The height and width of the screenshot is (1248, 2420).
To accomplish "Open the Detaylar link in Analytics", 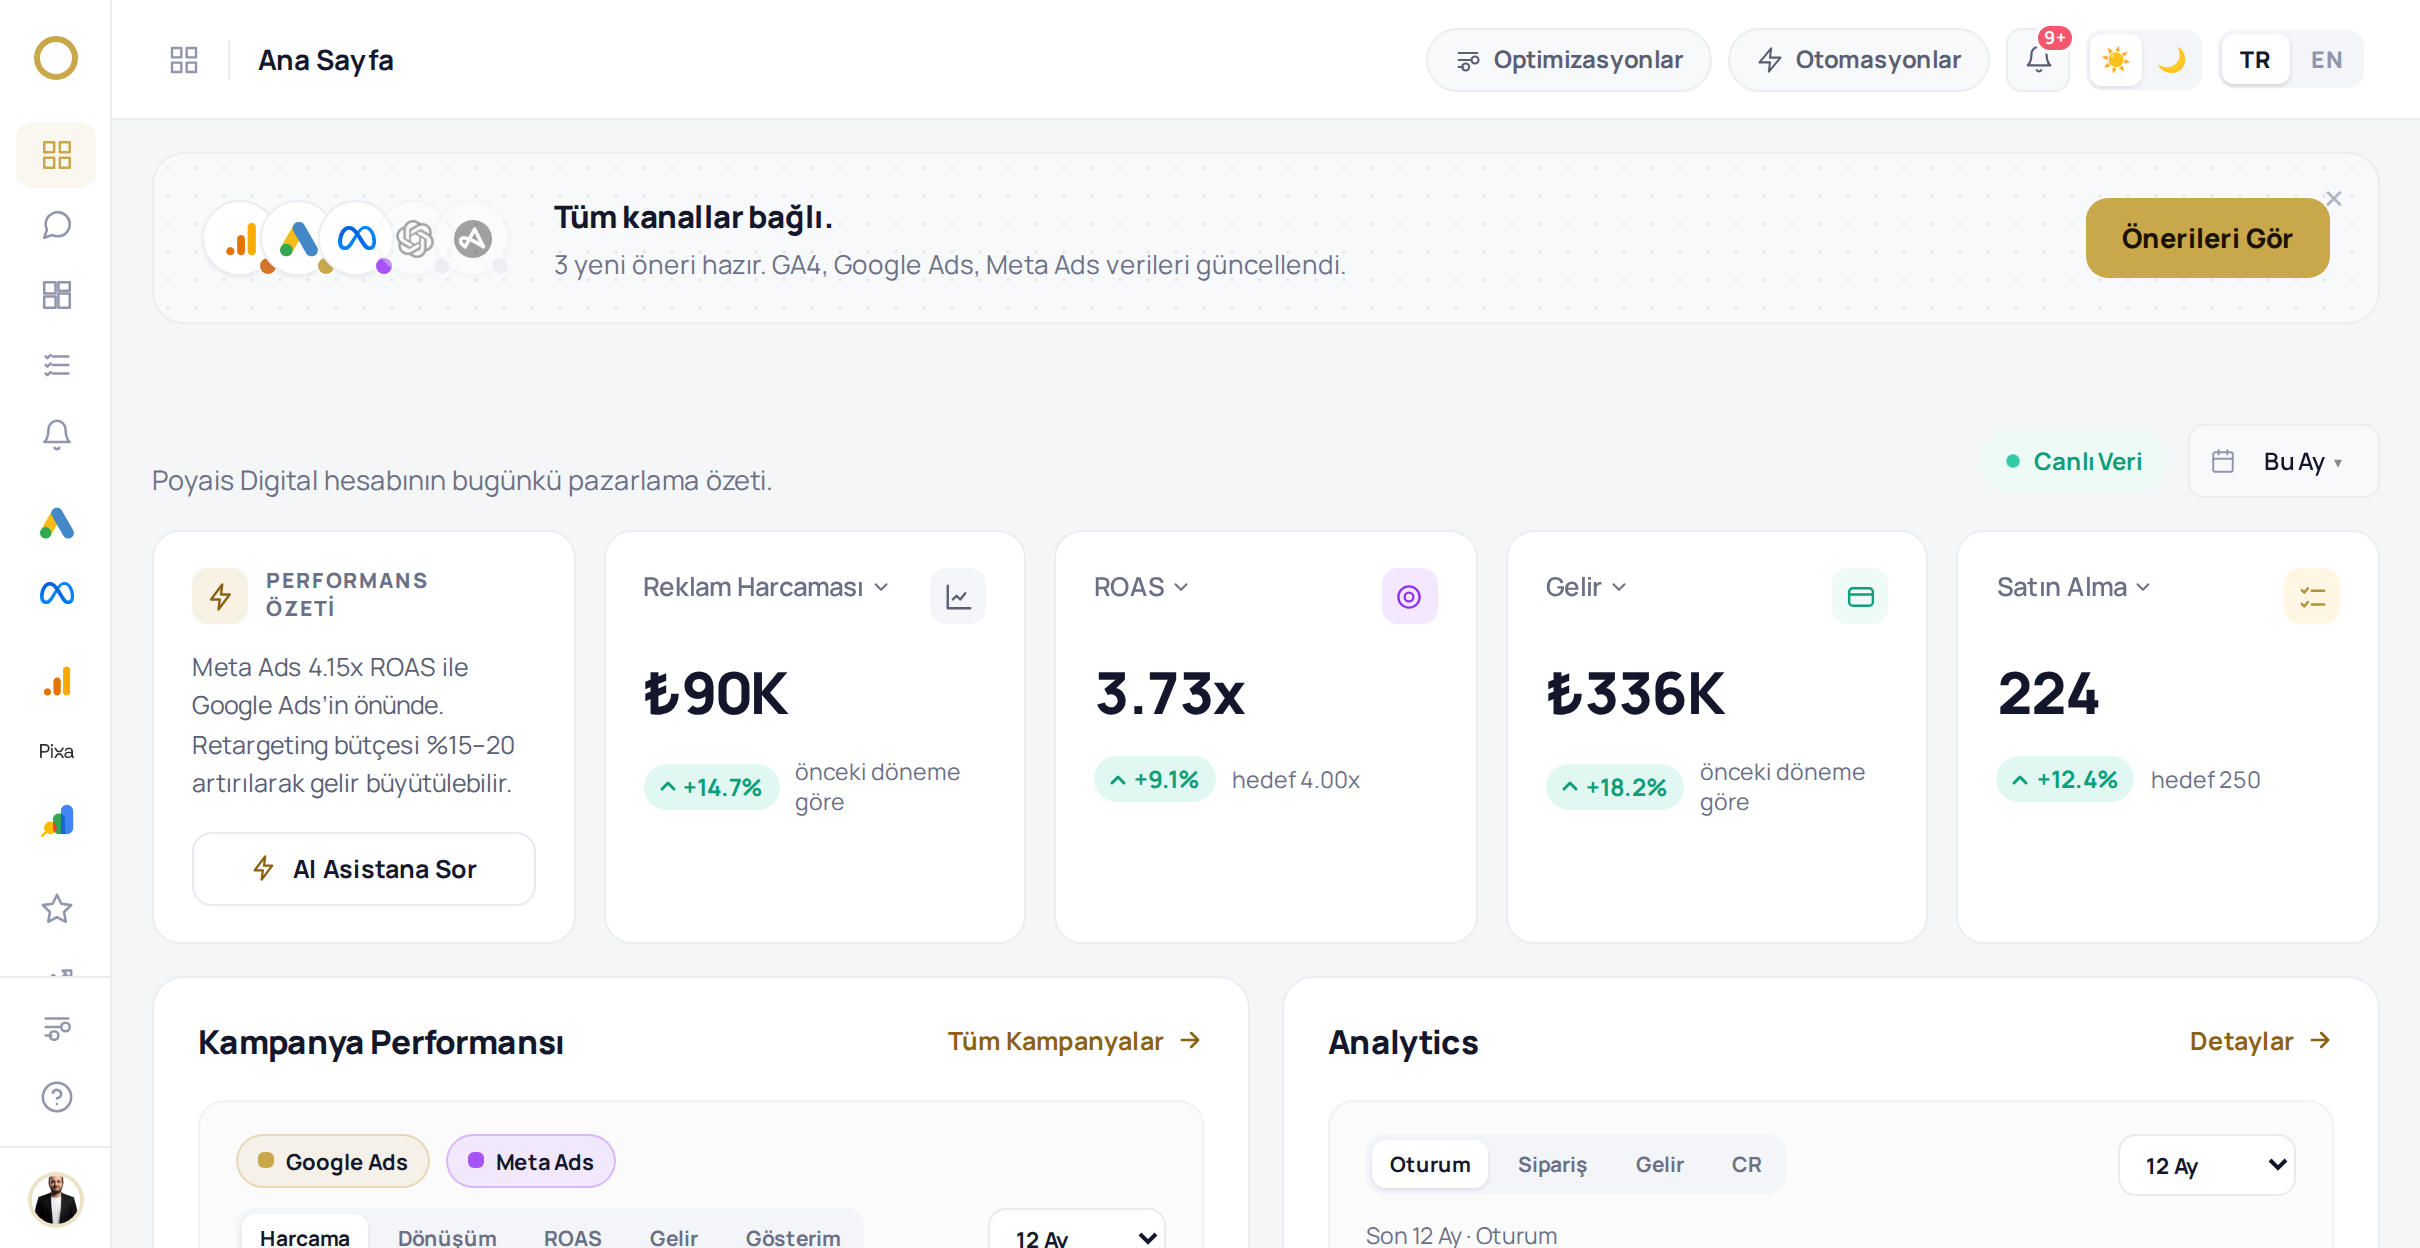I will pyautogui.click(x=2260, y=1041).
